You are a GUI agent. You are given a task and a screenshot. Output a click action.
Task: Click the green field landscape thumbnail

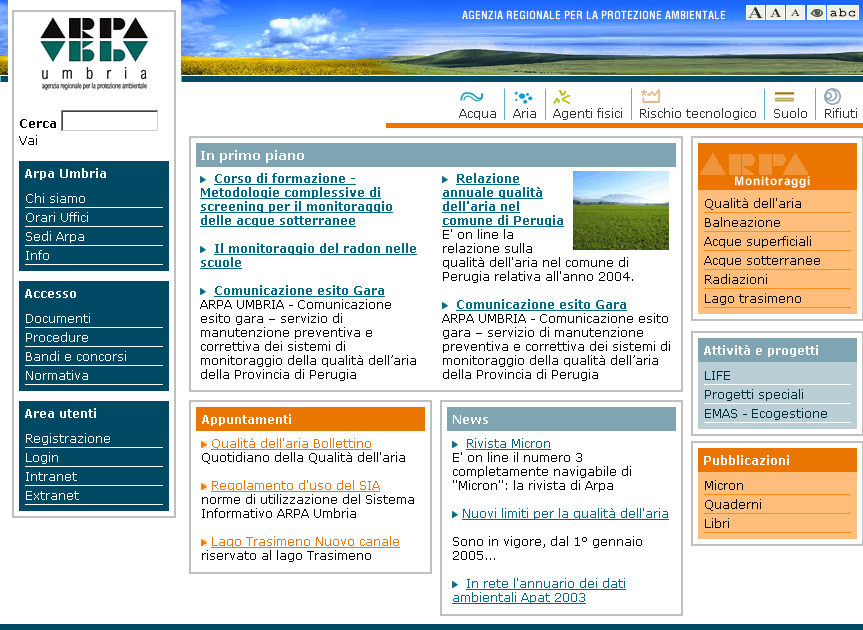(621, 210)
